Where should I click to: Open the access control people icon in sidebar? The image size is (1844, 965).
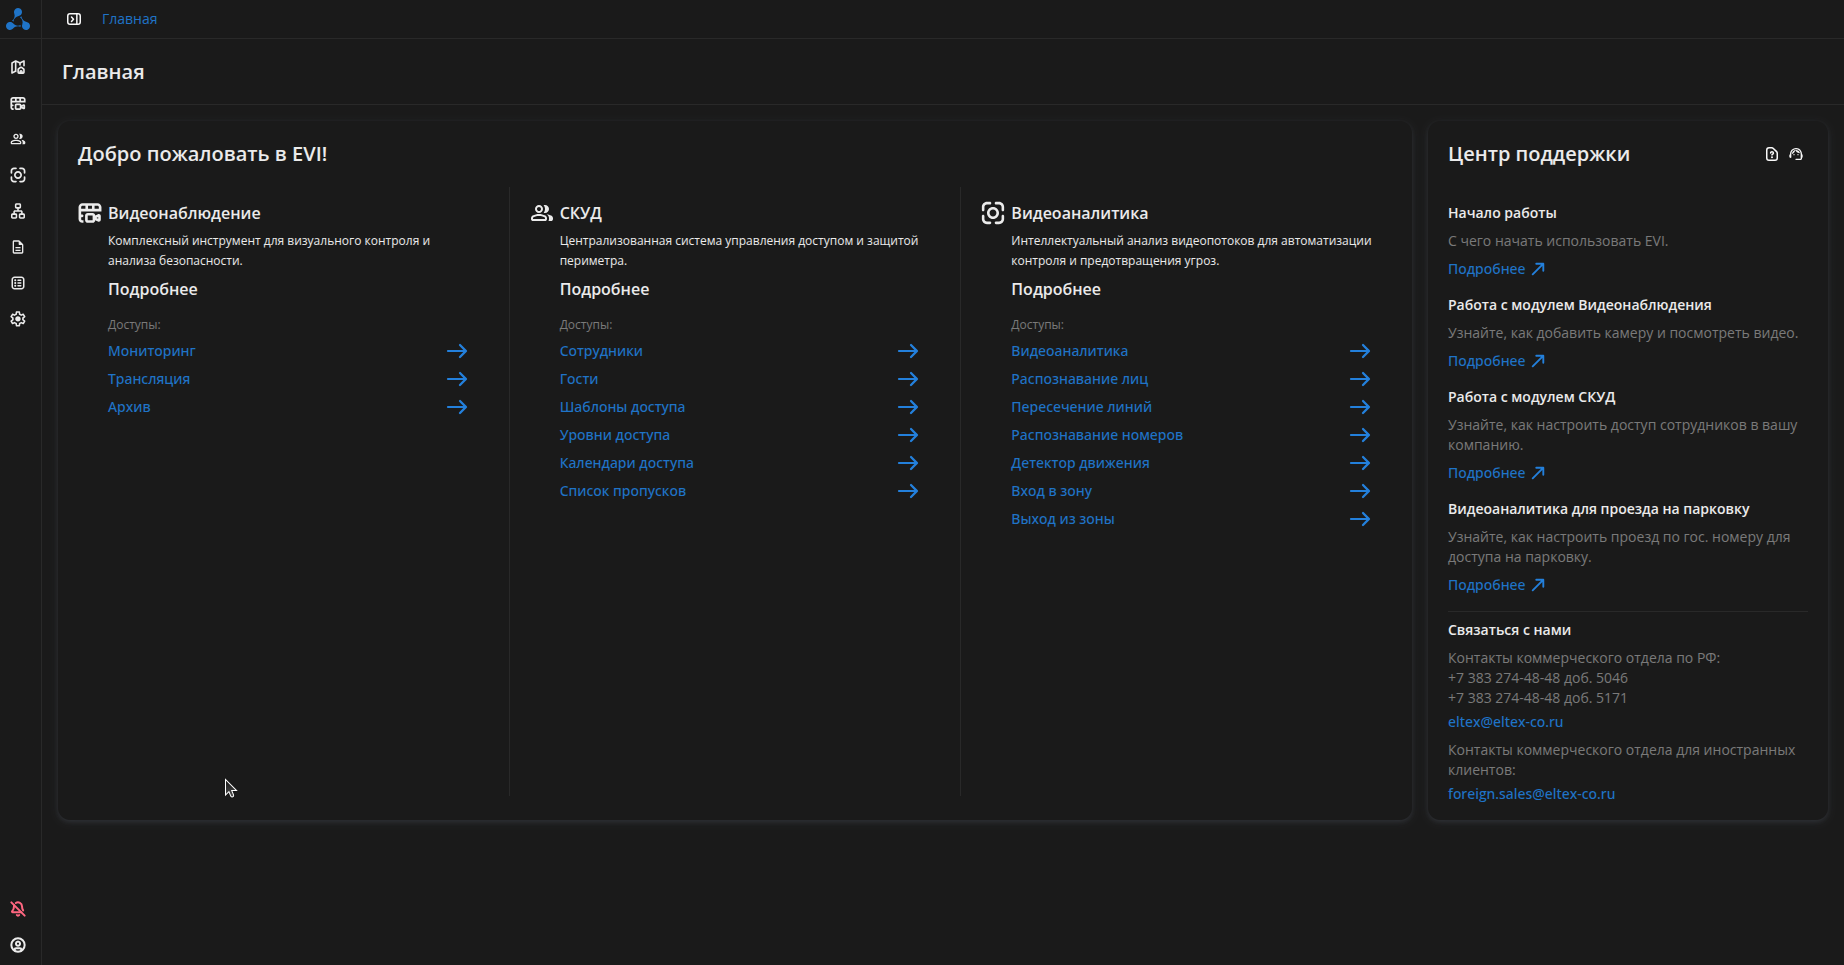18,139
